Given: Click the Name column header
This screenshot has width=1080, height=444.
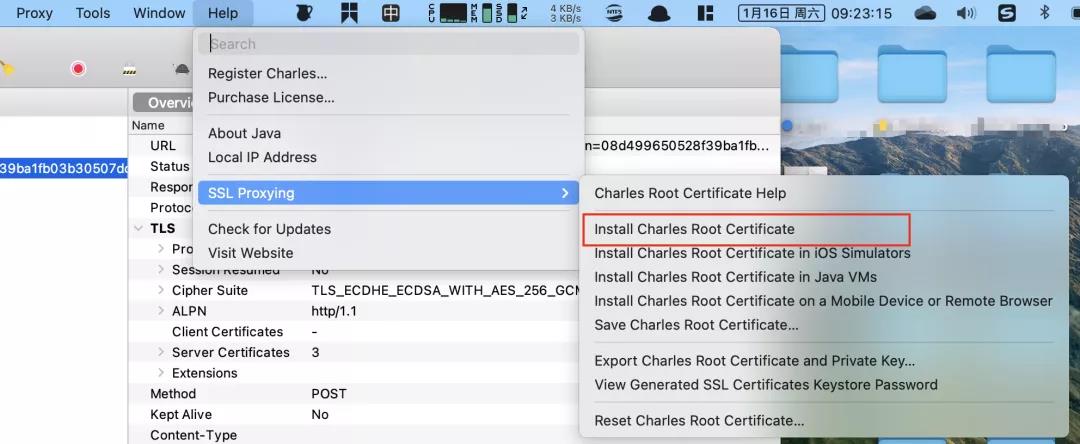Looking at the screenshot, I should [148, 125].
